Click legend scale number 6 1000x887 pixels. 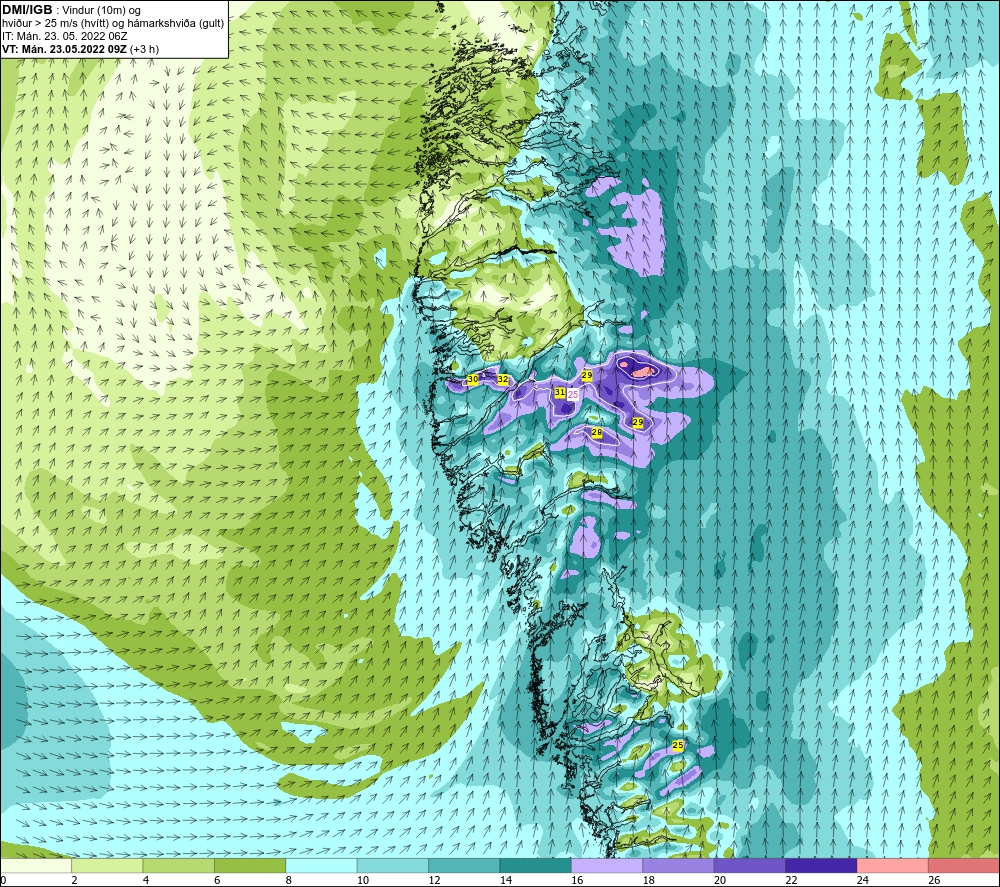pyautogui.click(x=217, y=880)
